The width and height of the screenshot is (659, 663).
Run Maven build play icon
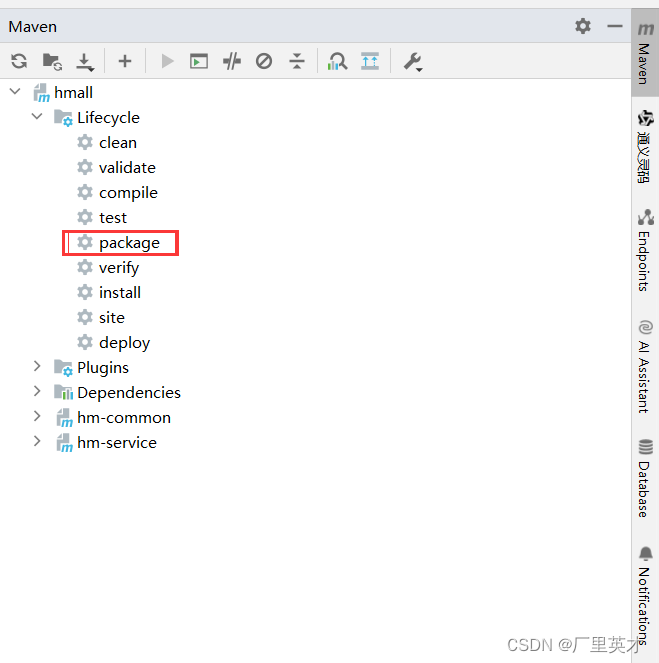(x=167, y=61)
